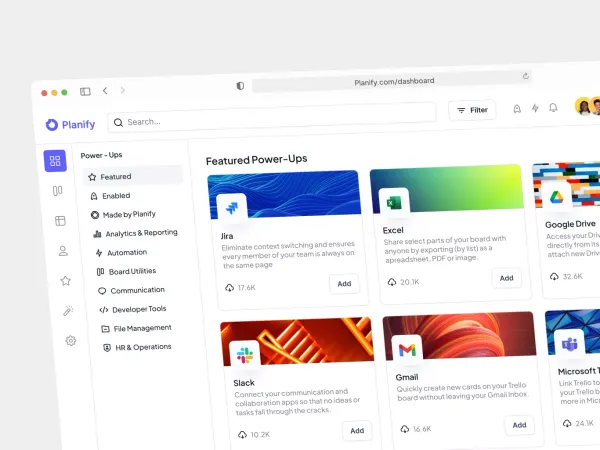The image size is (600, 450).
Task: Click the download cloud icon on Gmail card
Action: click(405, 429)
